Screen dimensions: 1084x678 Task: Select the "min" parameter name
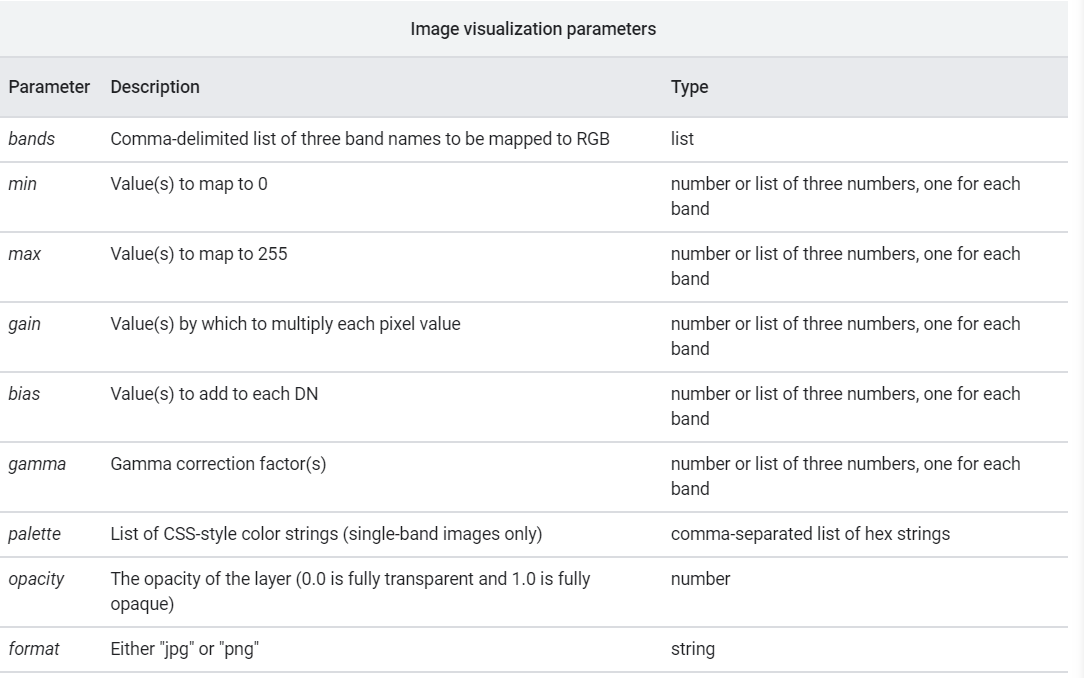pos(23,184)
